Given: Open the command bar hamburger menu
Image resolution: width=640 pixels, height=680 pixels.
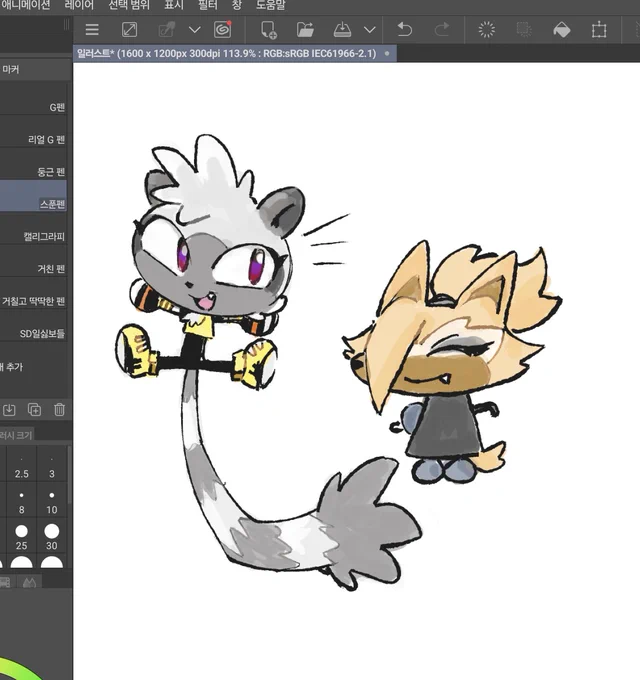Looking at the screenshot, I should pyautogui.click(x=92, y=30).
